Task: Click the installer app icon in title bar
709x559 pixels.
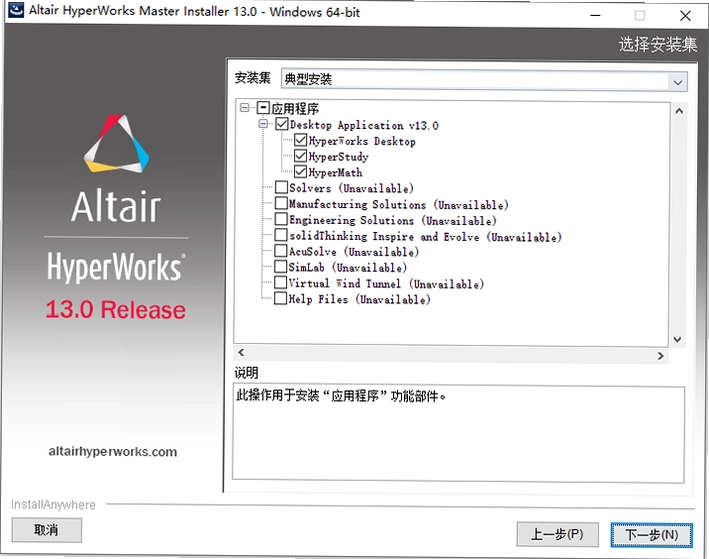Action: (16, 10)
